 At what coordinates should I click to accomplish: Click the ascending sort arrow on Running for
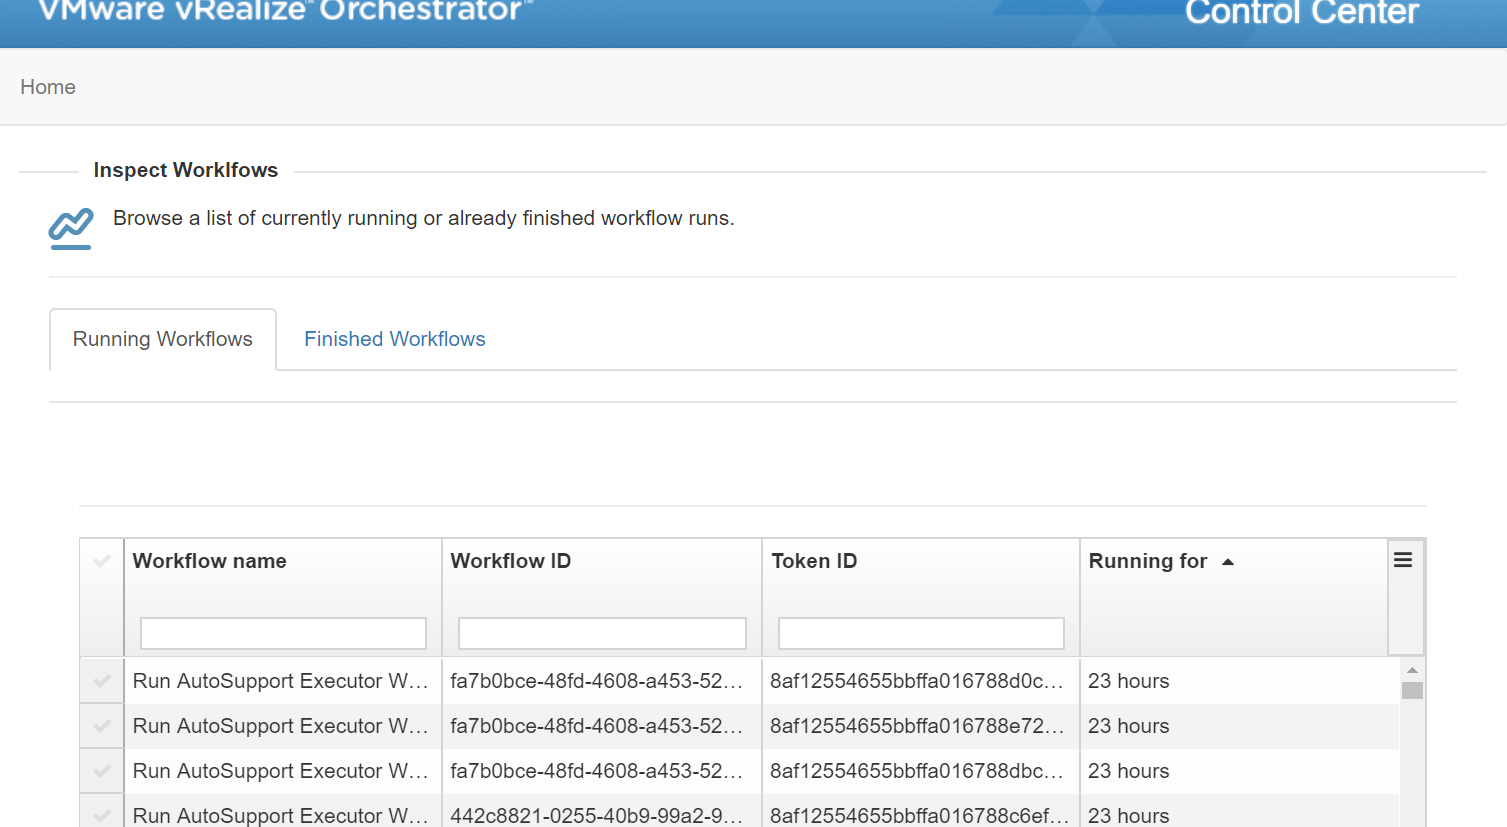(x=1228, y=561)
